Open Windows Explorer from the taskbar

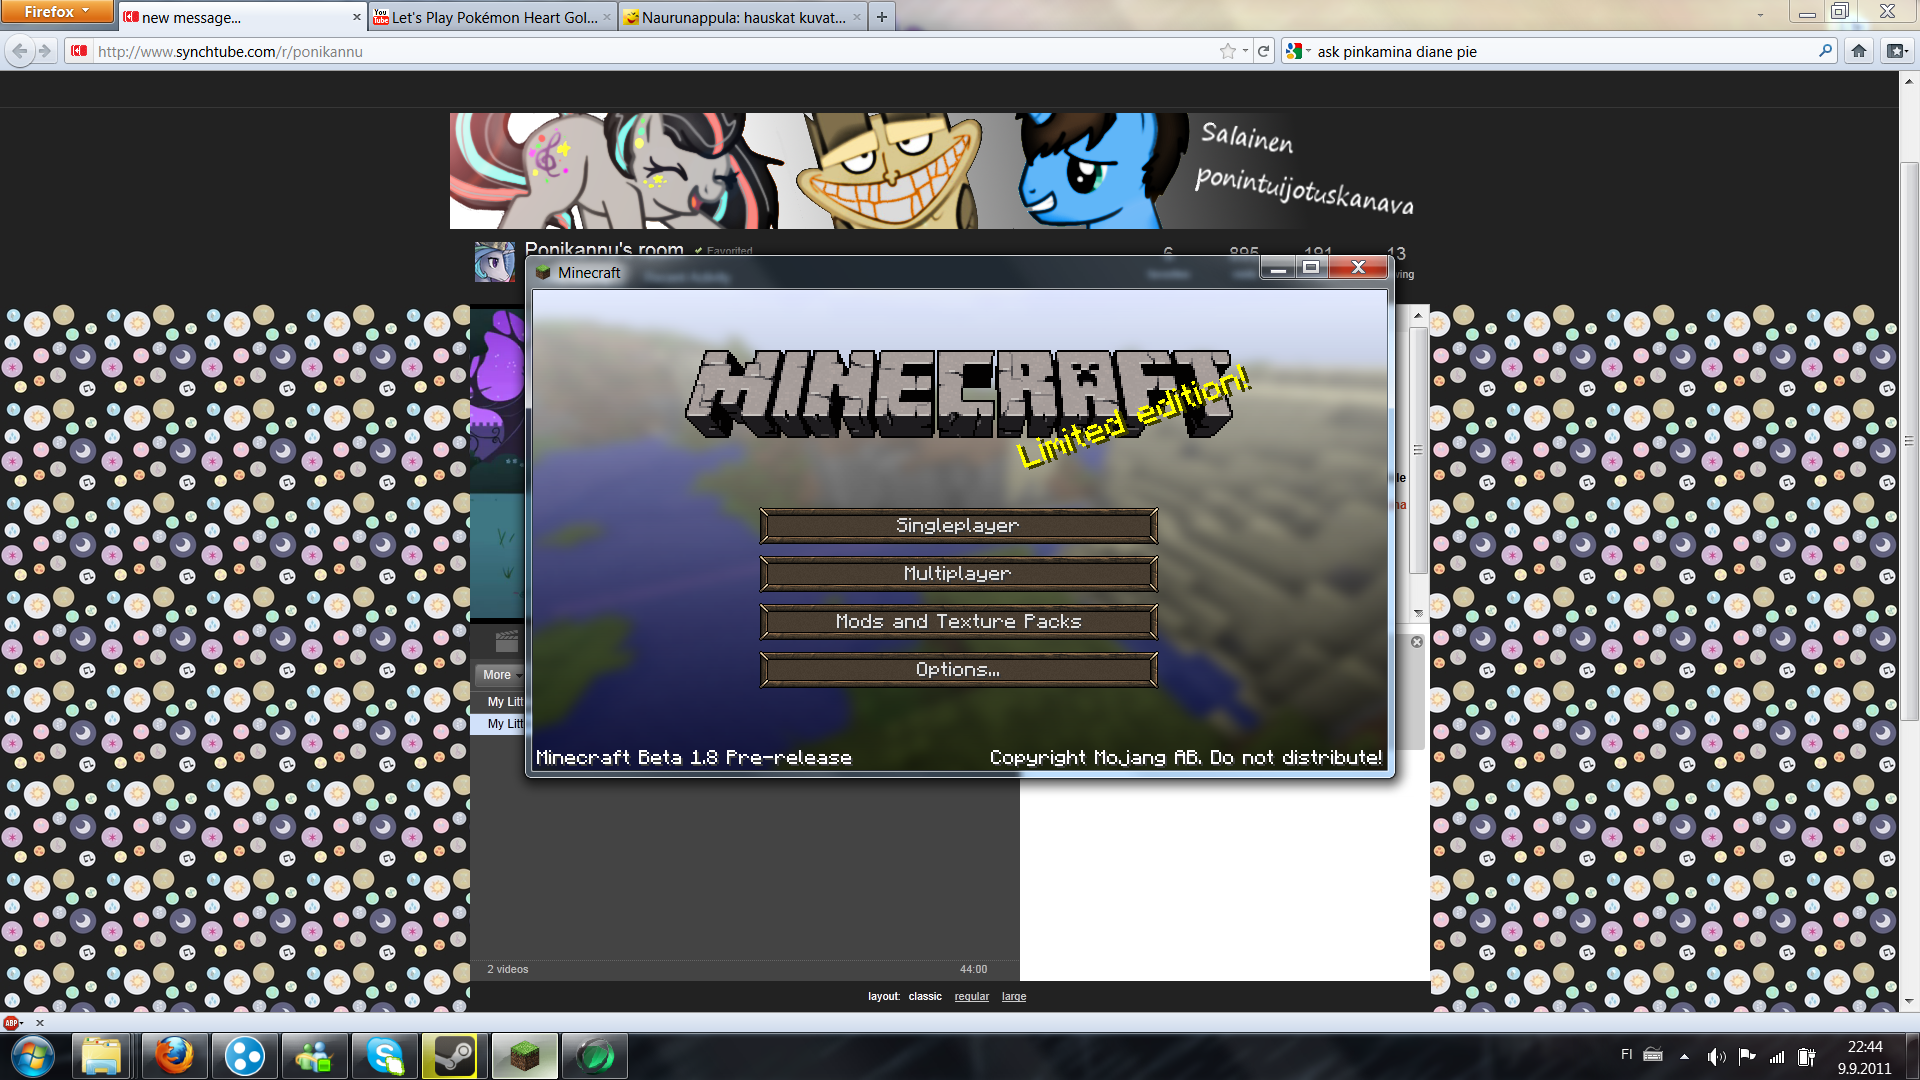[101, 1056]
